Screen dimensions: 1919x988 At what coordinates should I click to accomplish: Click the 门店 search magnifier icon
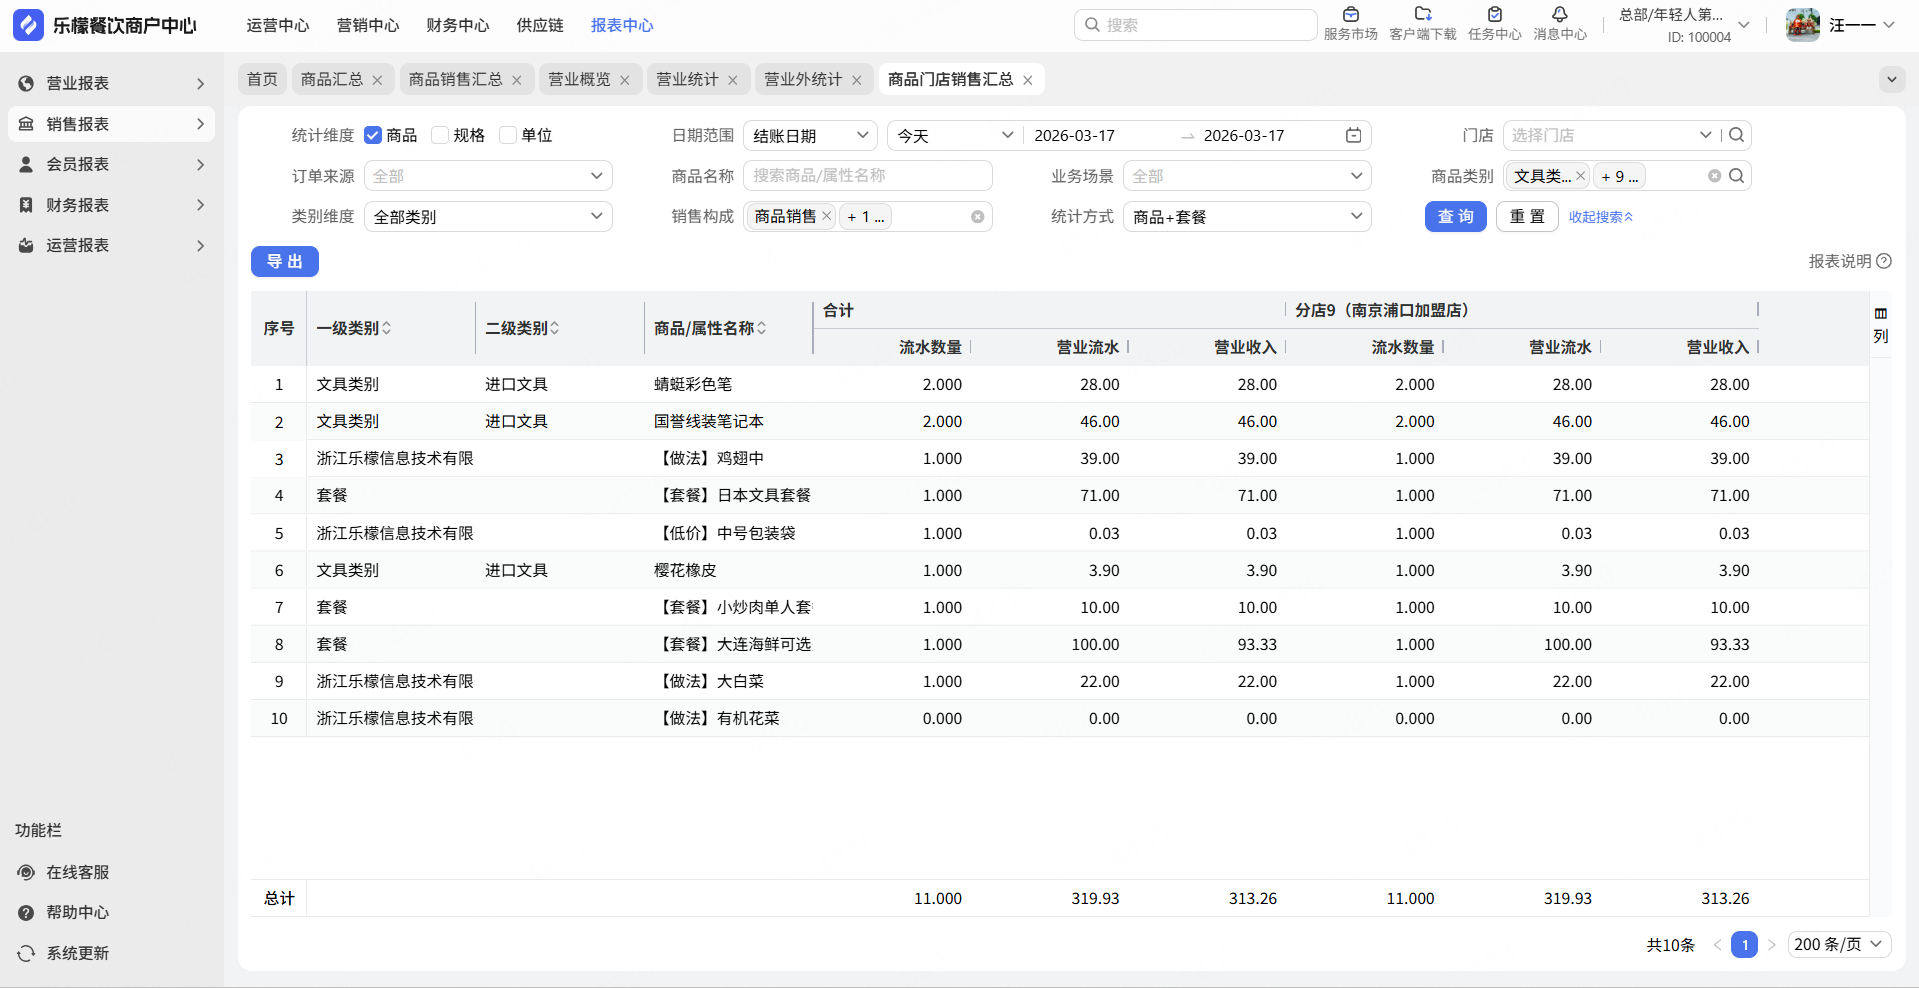click(1737, 135)
